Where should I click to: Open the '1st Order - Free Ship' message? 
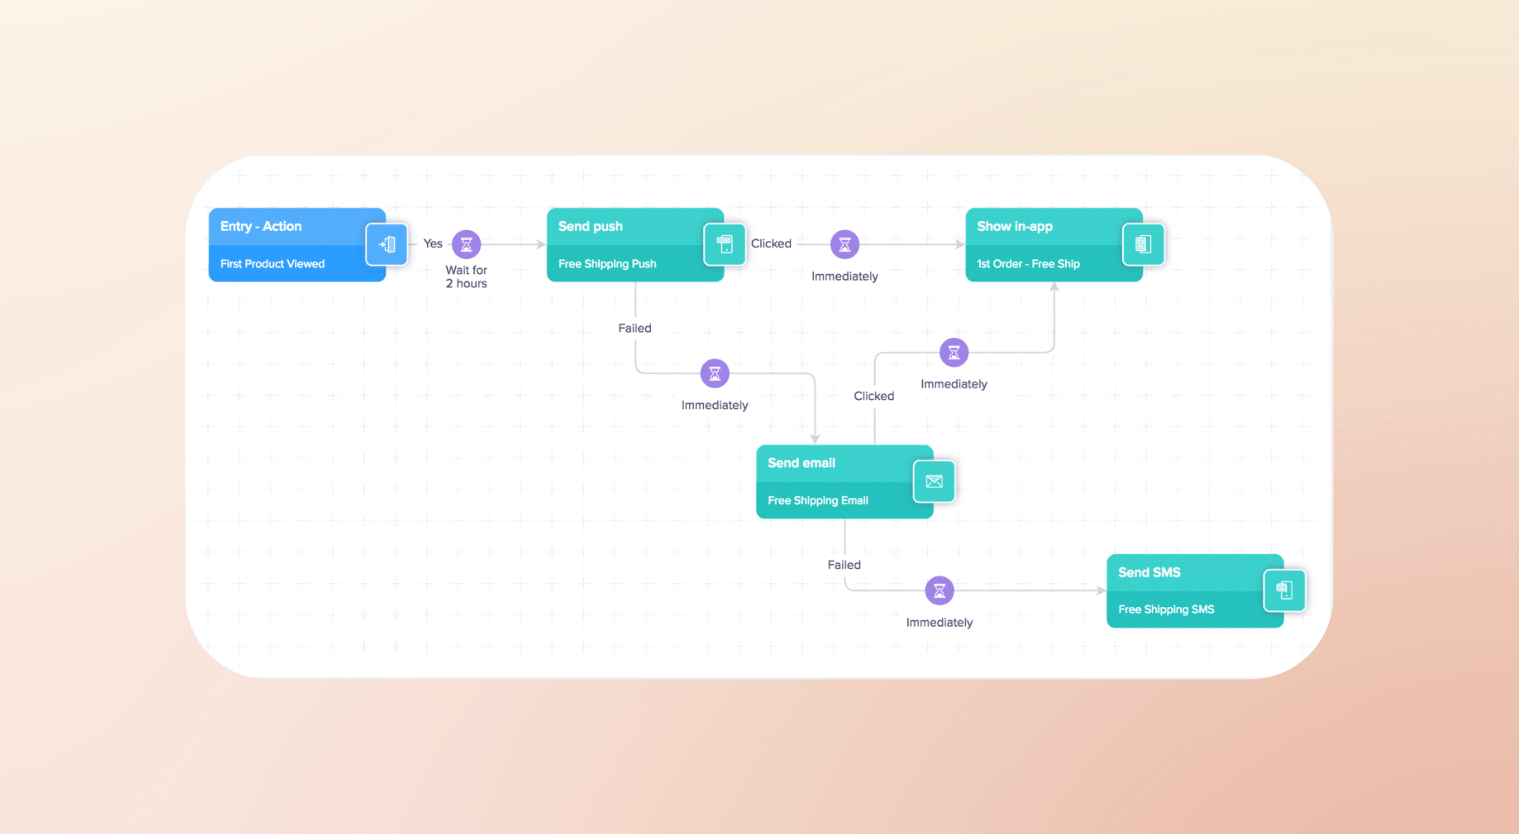pyautogui.click(x=1028, y=264)
